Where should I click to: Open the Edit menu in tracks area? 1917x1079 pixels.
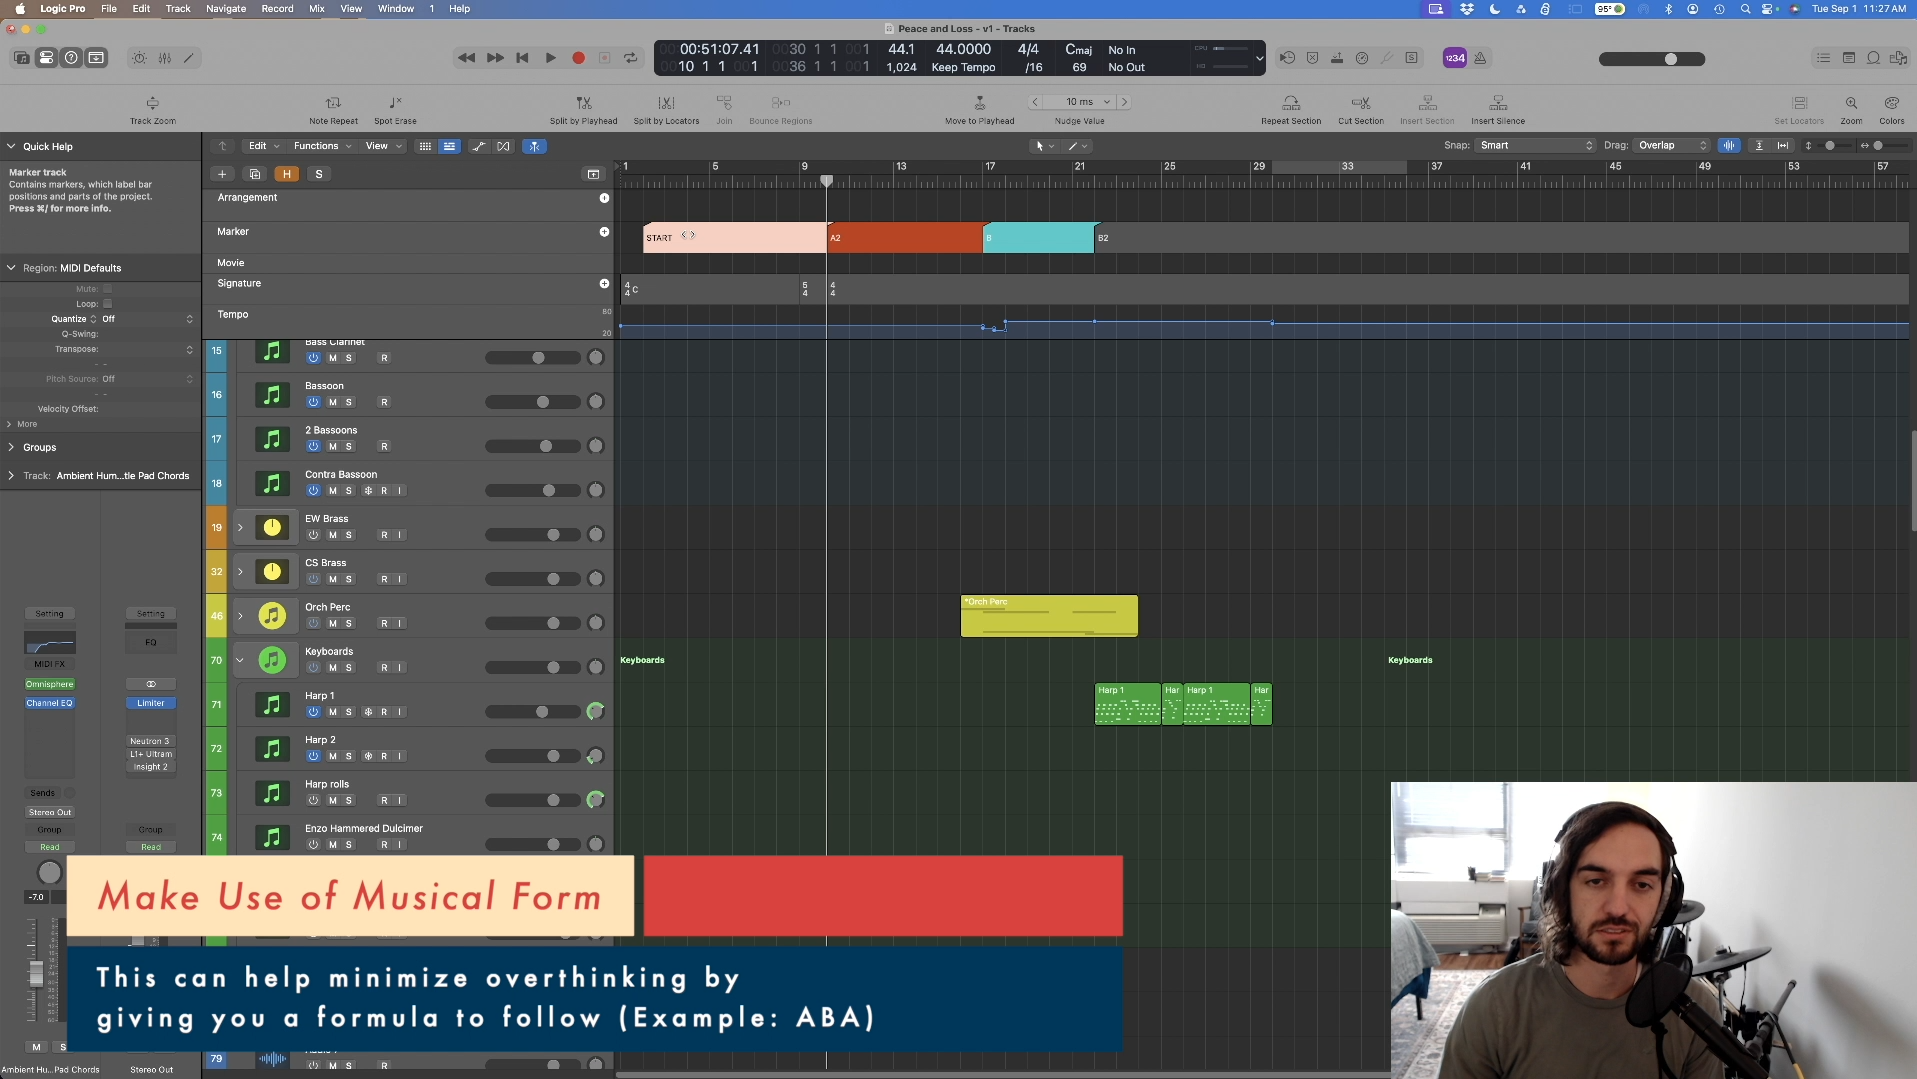pyautogui.click(x=264, y=146)
